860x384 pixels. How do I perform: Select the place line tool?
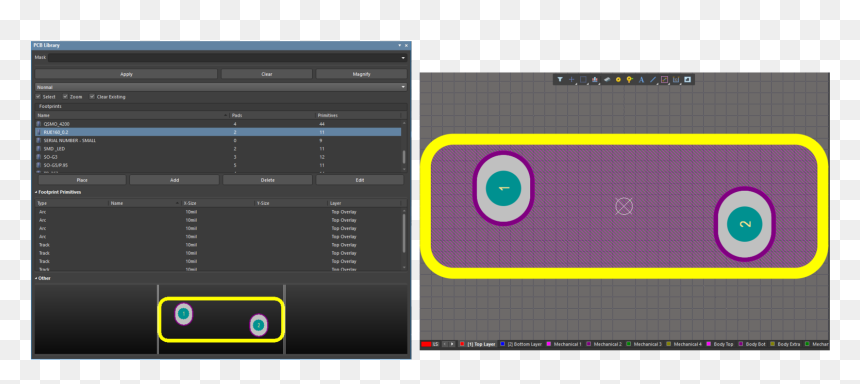tap(653, 80)
